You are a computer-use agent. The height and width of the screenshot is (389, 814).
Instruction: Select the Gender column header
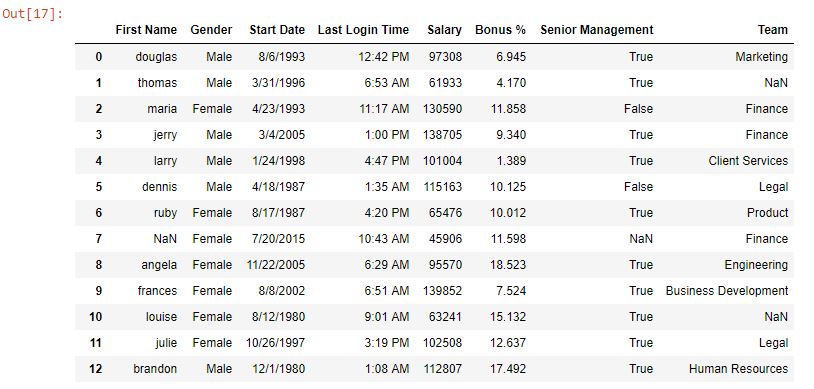tap(211, 30)
